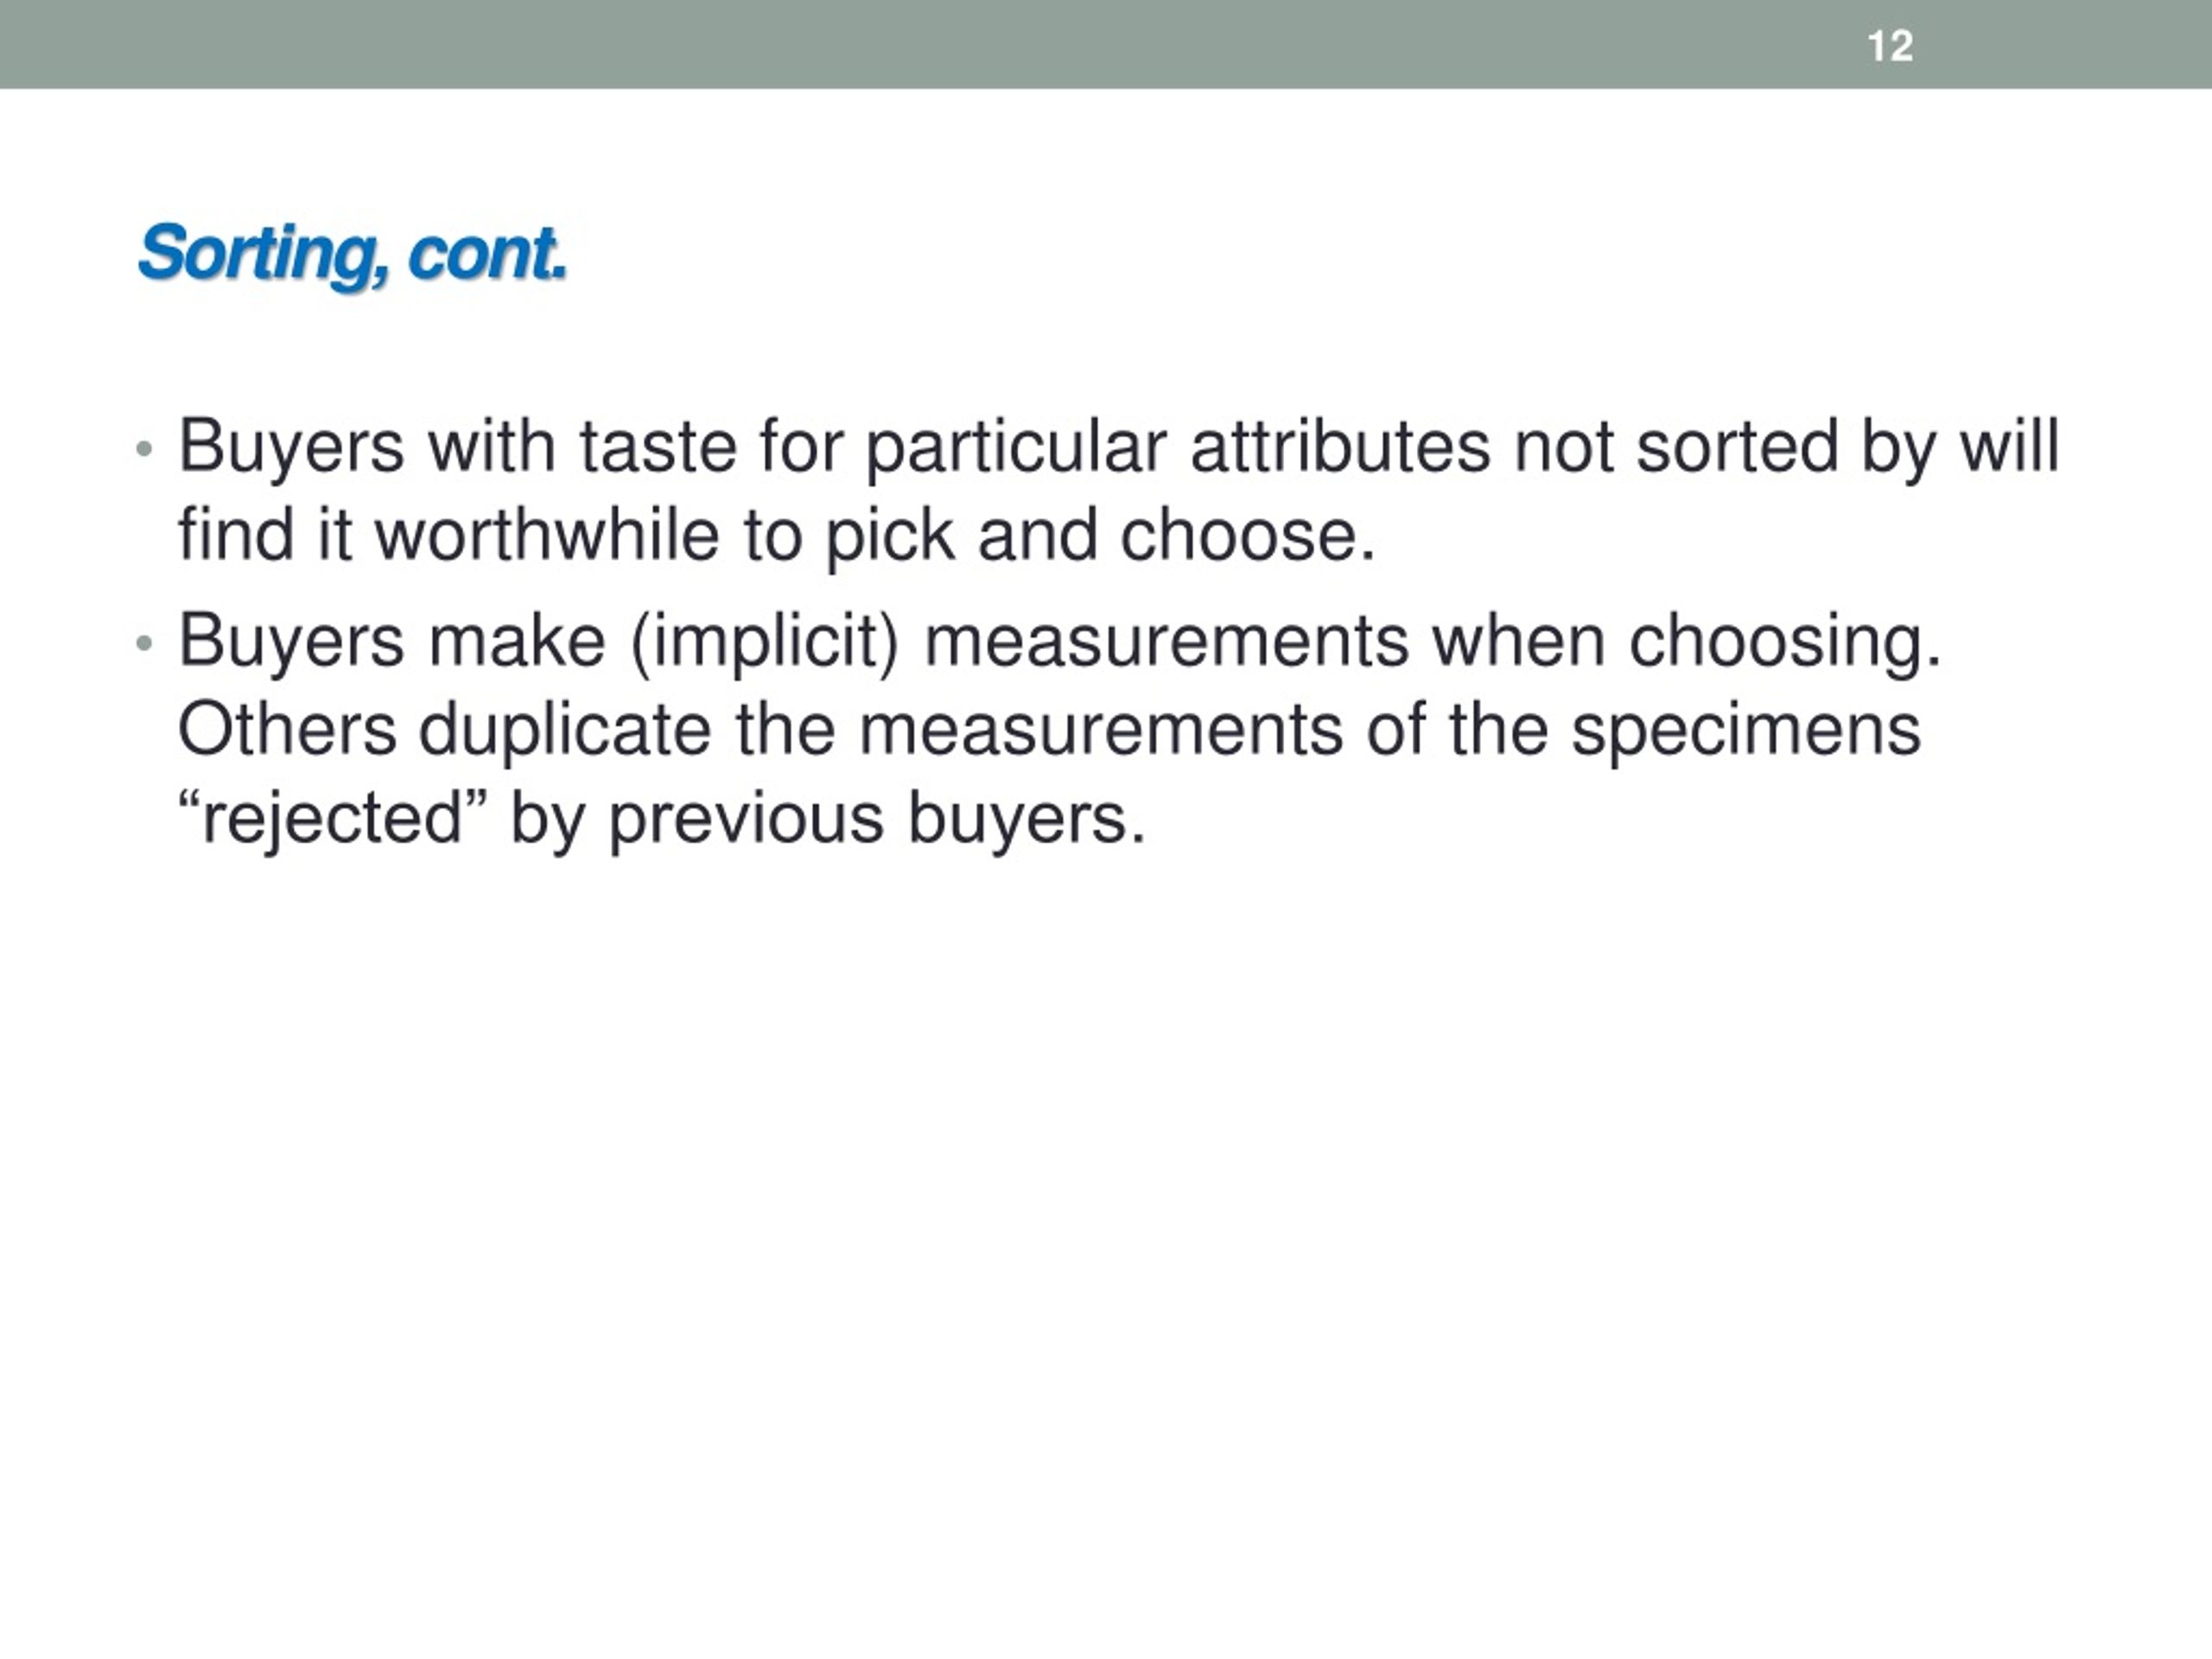Click the second bullet point marker
The height and width of the screenshot is (1659, 2212).
pyautogui.click(x=144, y=643)
